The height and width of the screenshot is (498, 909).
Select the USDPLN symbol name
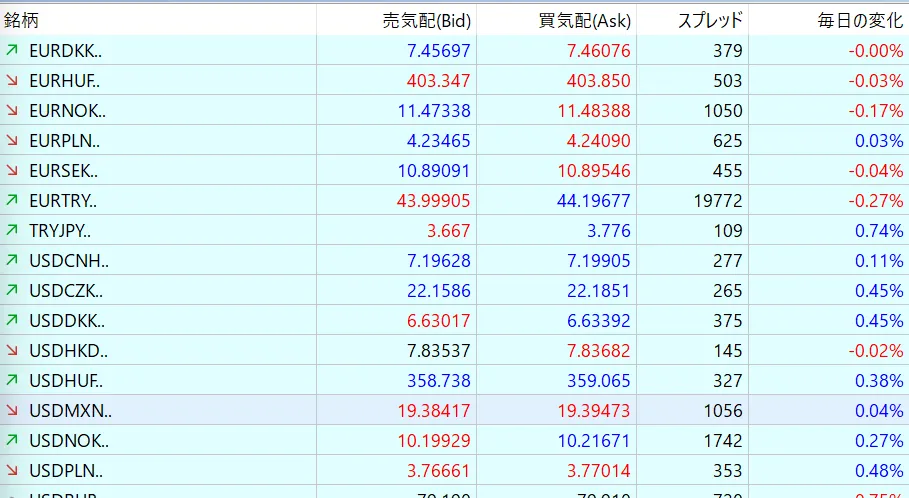tap(66, 471)
